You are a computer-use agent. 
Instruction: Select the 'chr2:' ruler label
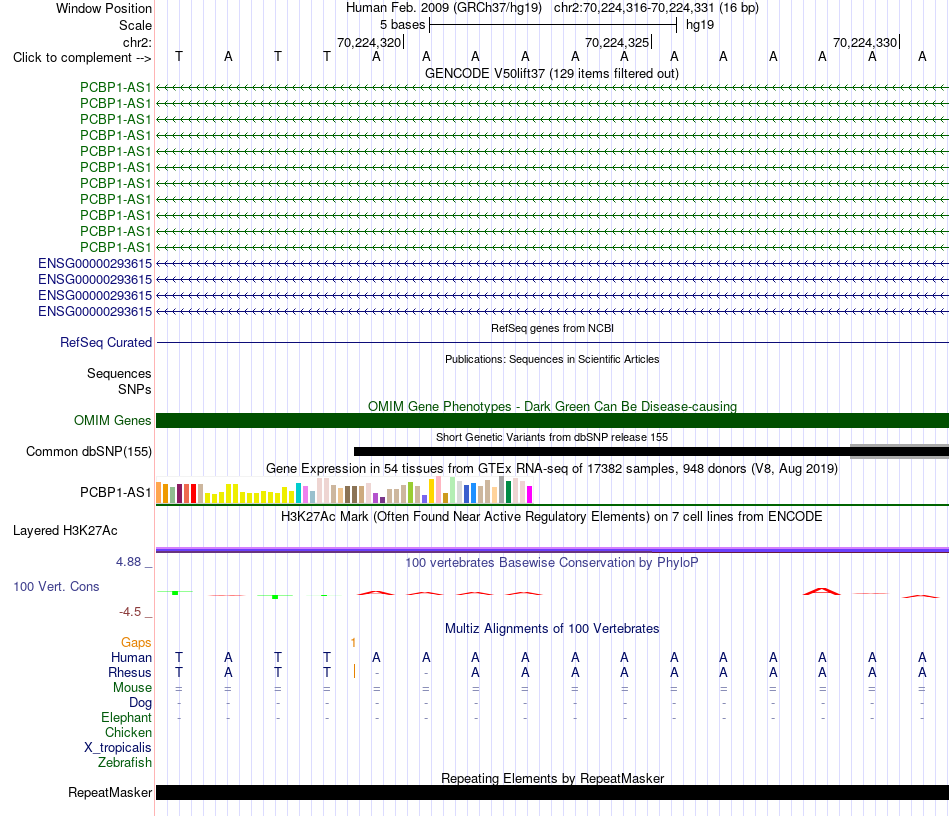(137, 42)
